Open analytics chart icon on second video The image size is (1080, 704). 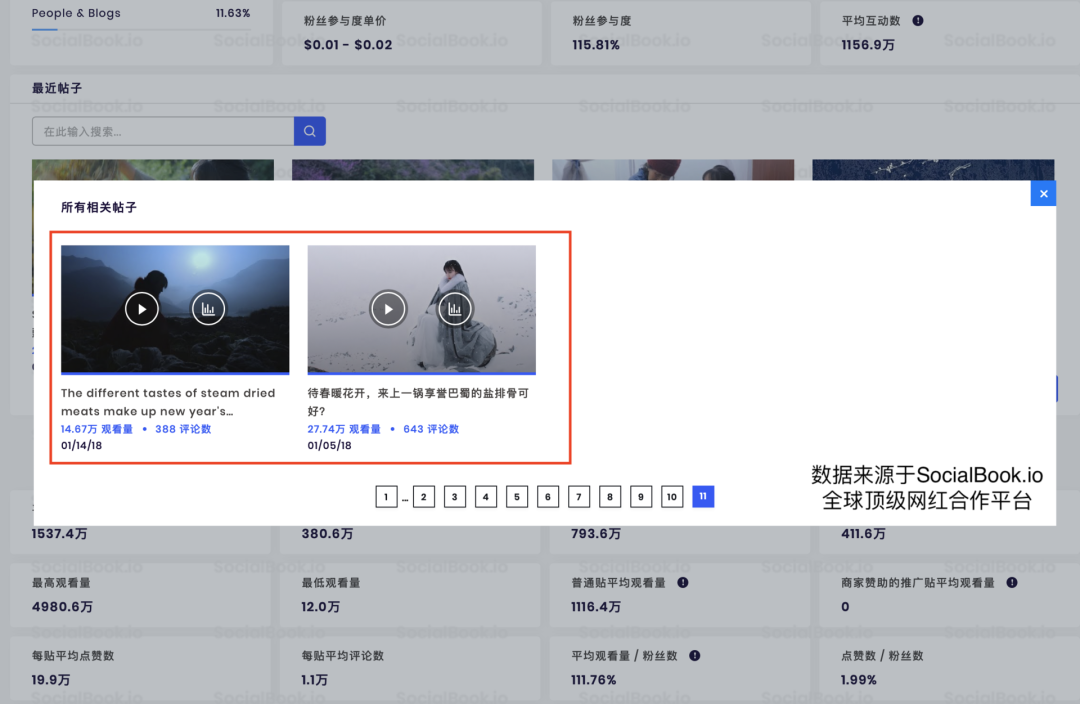tap(455, 309)
